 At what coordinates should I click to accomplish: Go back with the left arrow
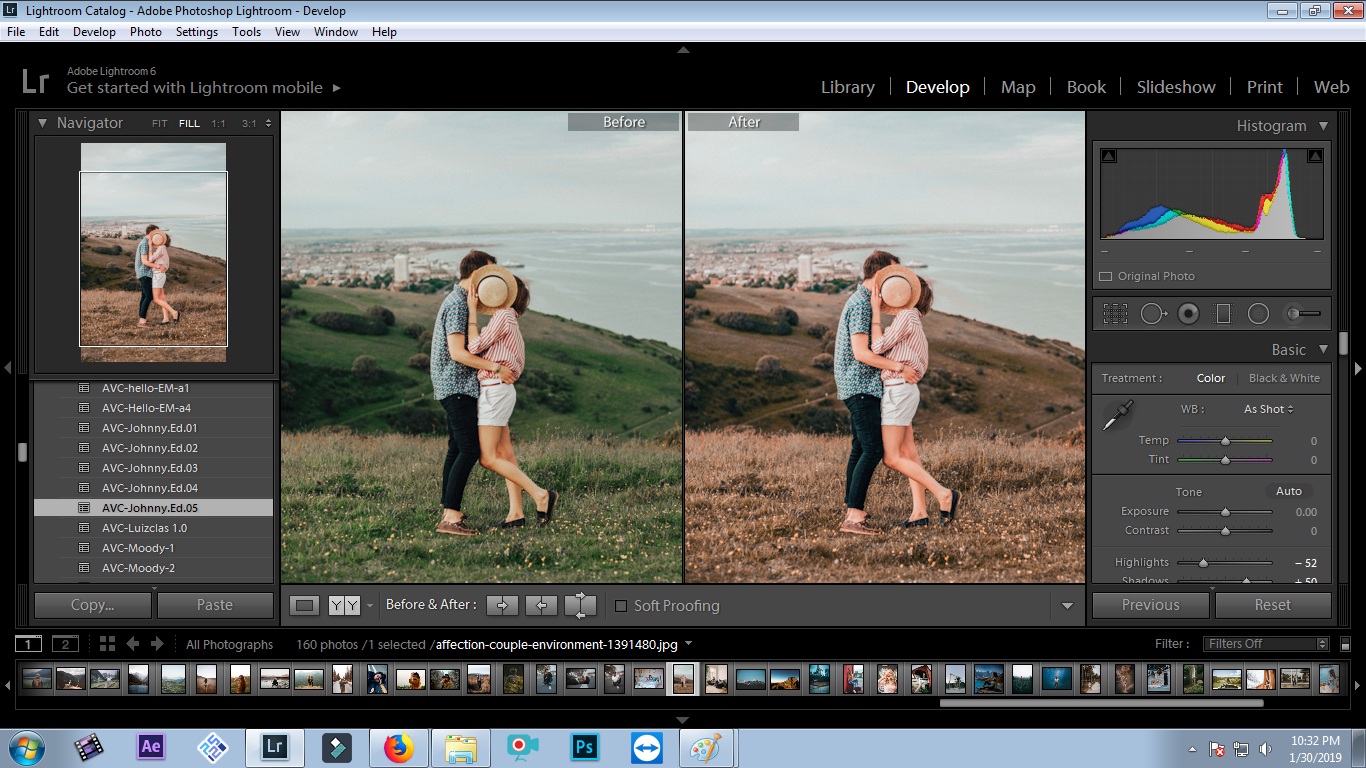click(x=132, y=644)
